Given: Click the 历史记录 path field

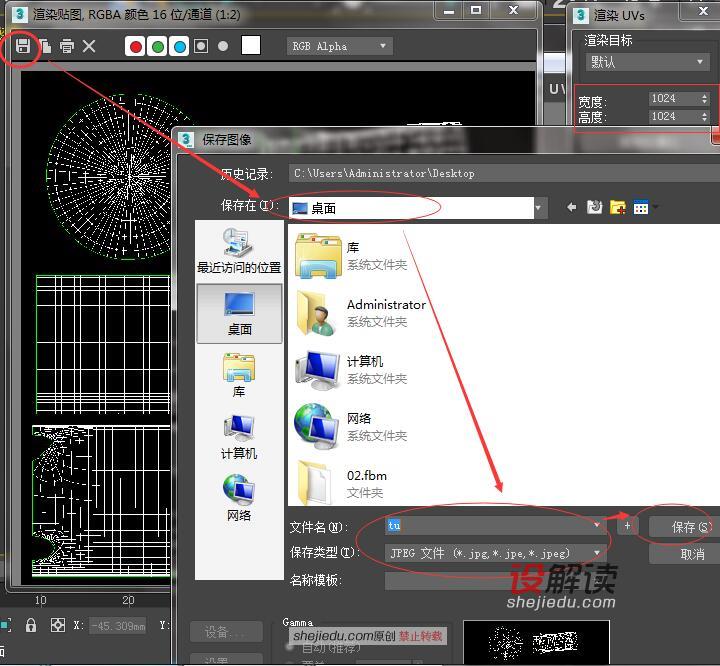Looking at the screenshot, I should point(504,174).
